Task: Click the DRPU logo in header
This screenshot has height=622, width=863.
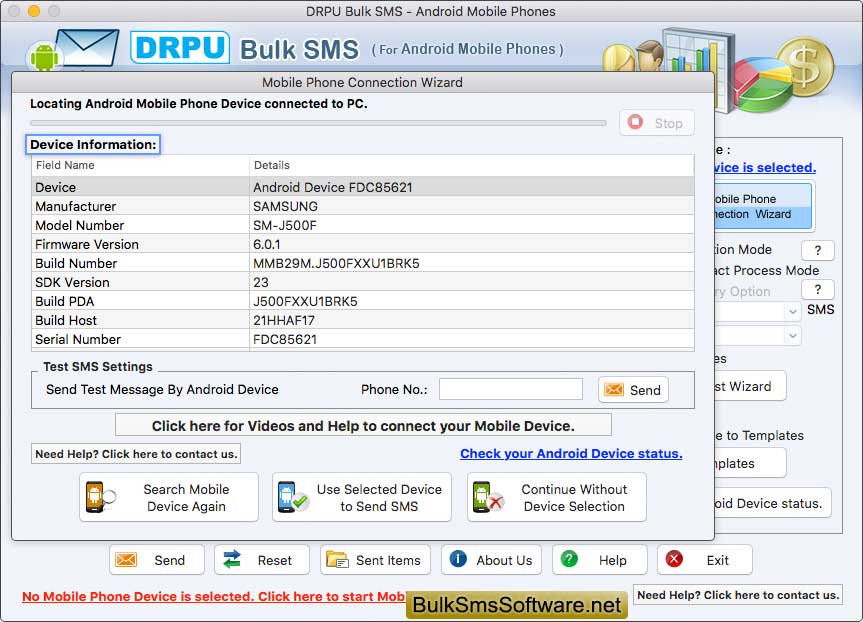Action: pyautogui.click(x=180, y=47)
